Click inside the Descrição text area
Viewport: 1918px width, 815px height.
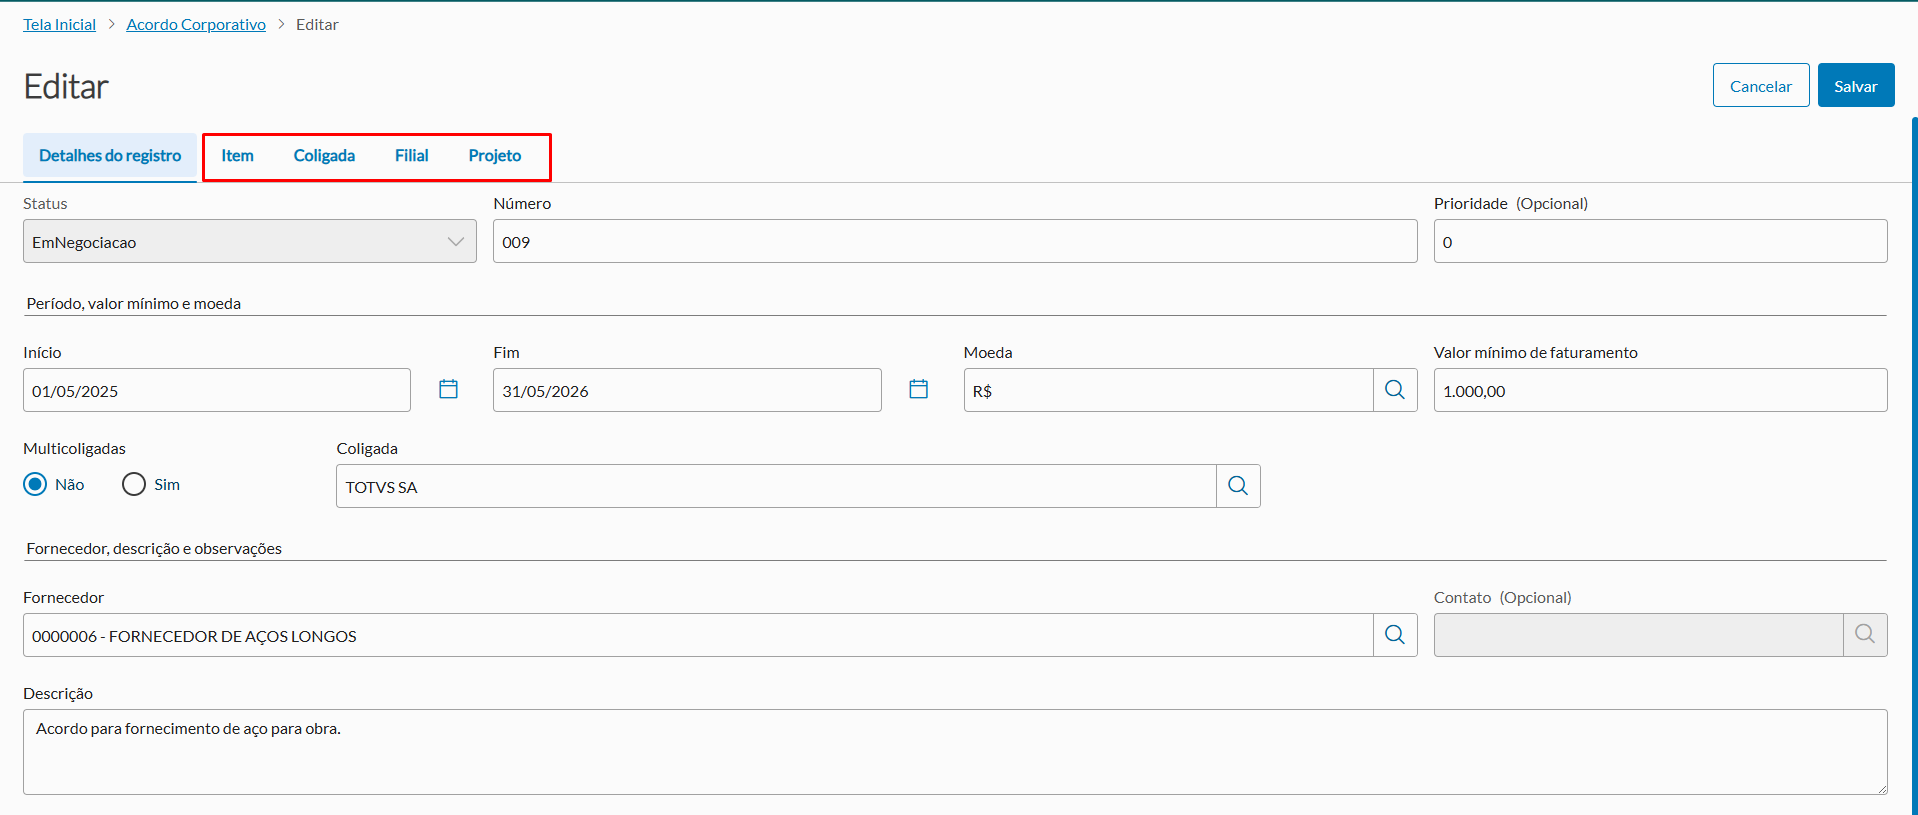coord(954,752)
